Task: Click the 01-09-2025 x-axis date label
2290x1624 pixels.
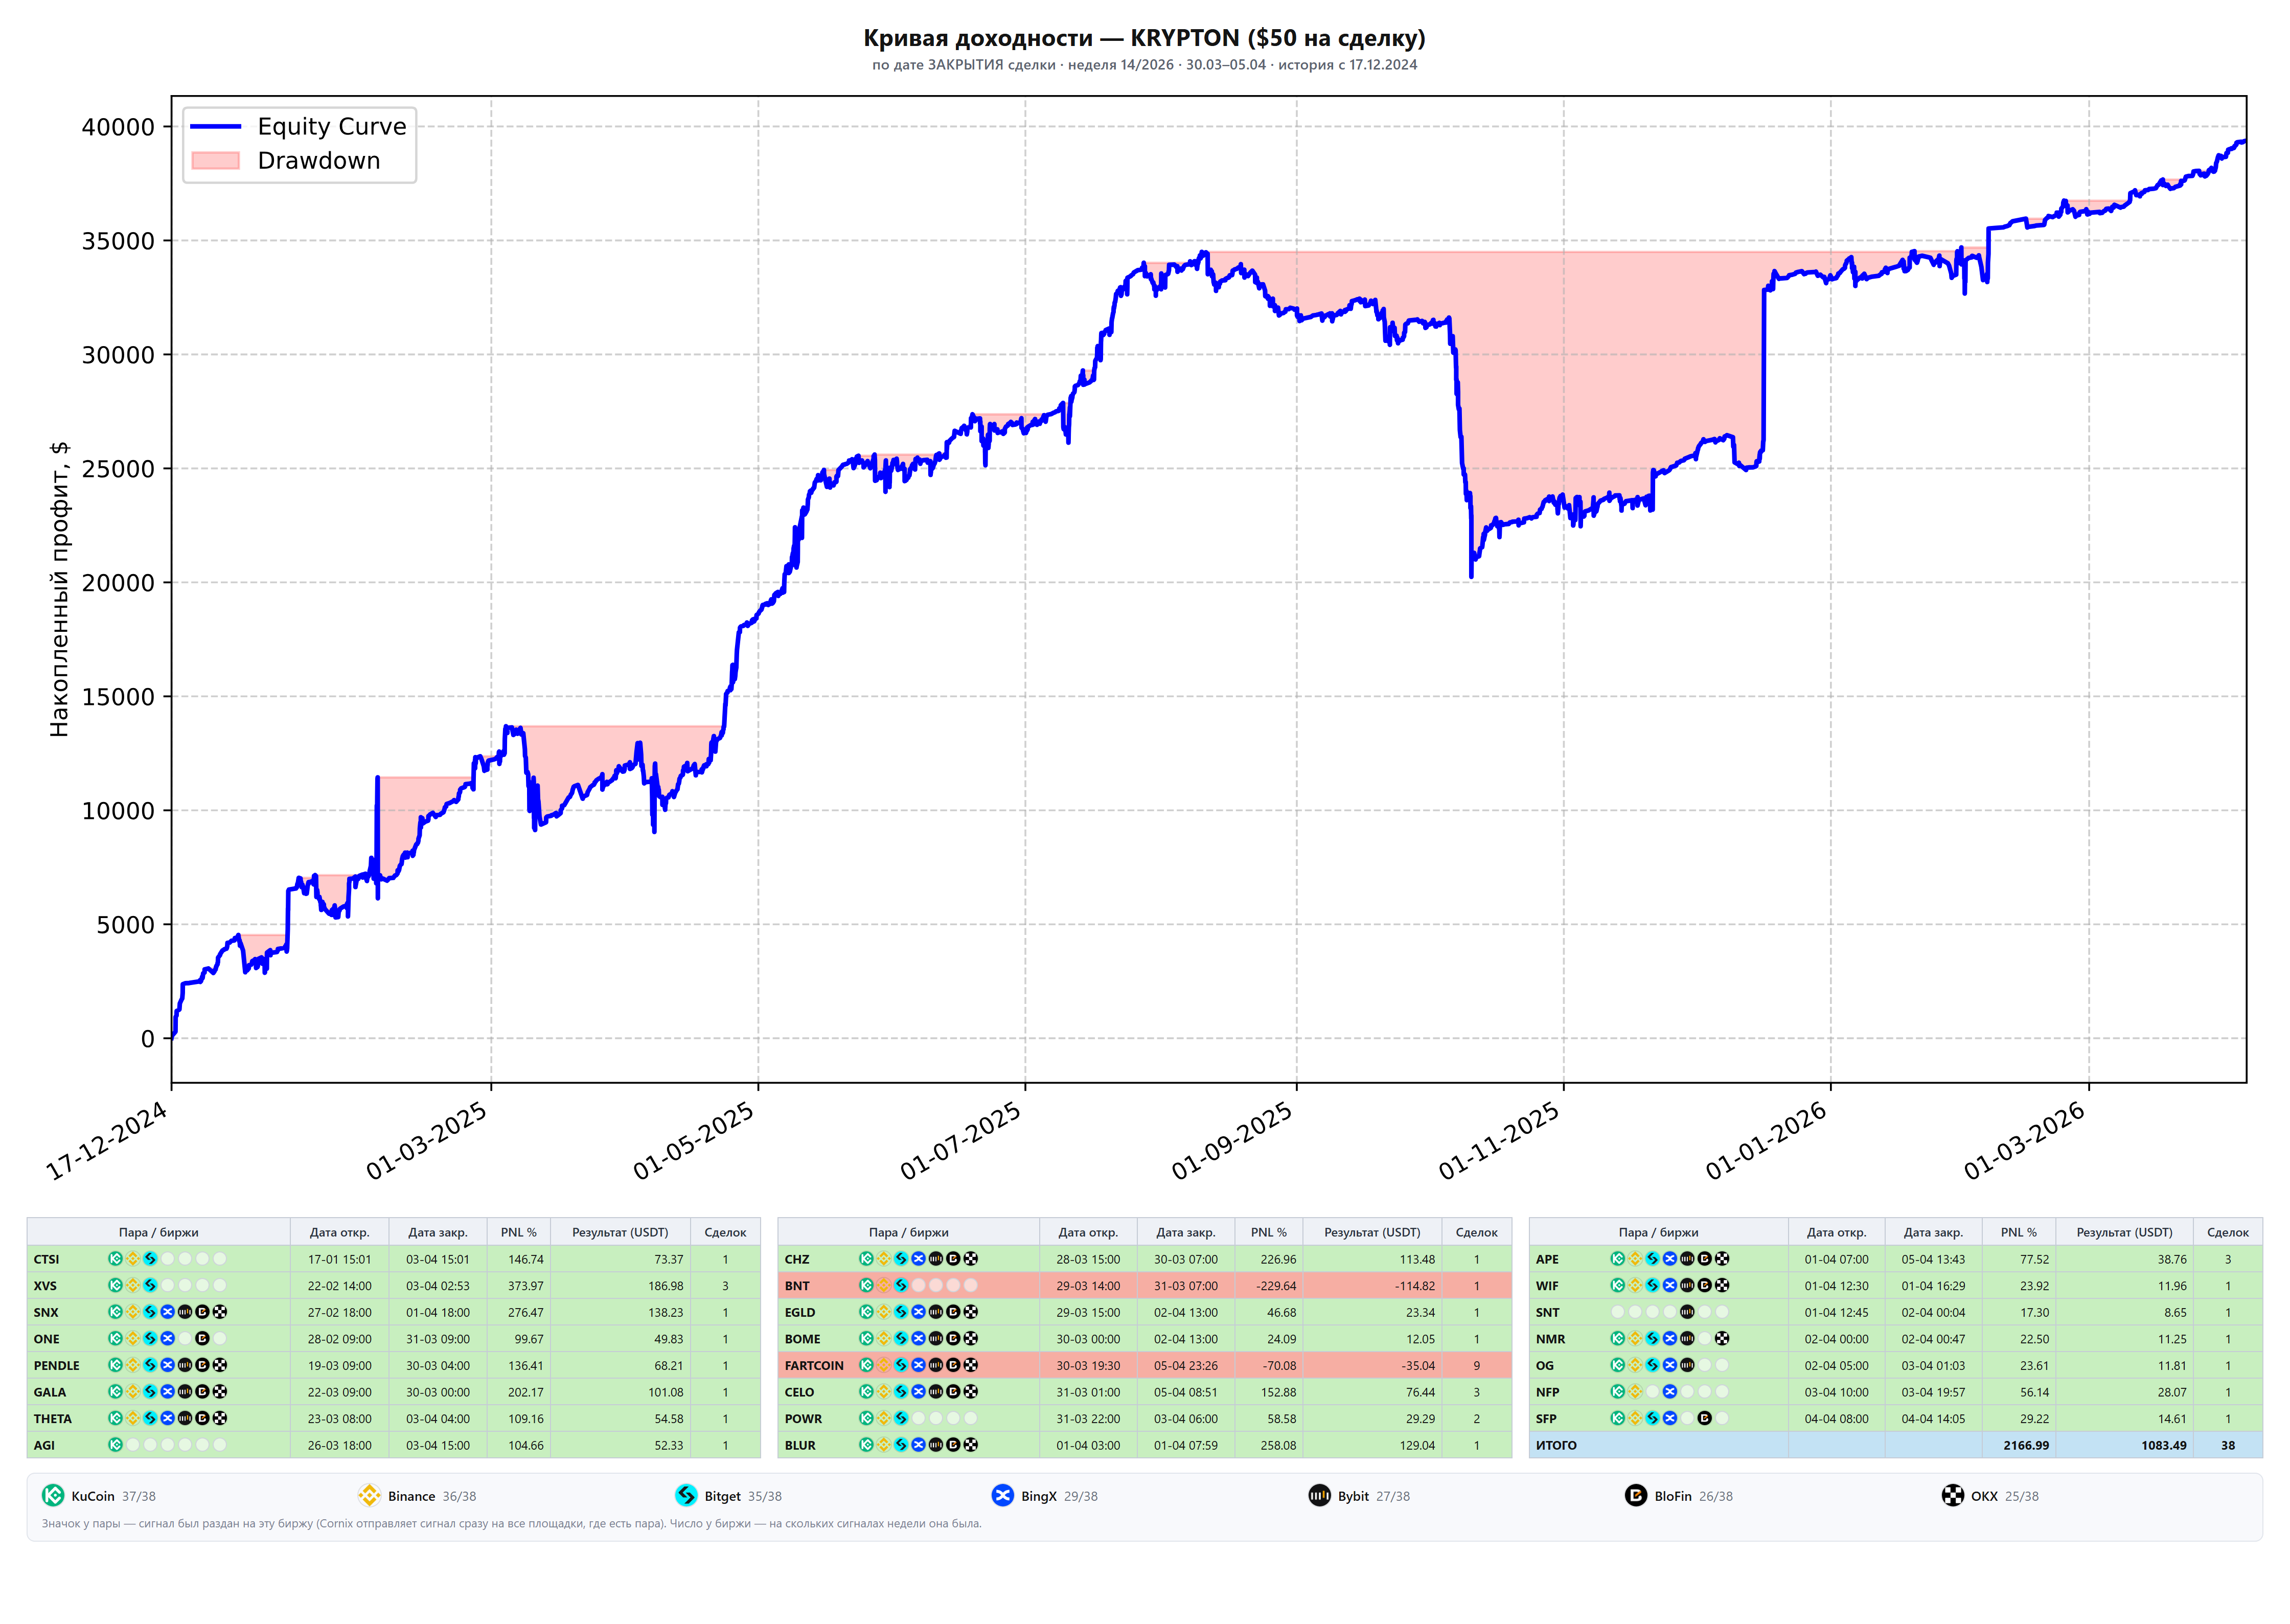Action: coord(1232,1141)
